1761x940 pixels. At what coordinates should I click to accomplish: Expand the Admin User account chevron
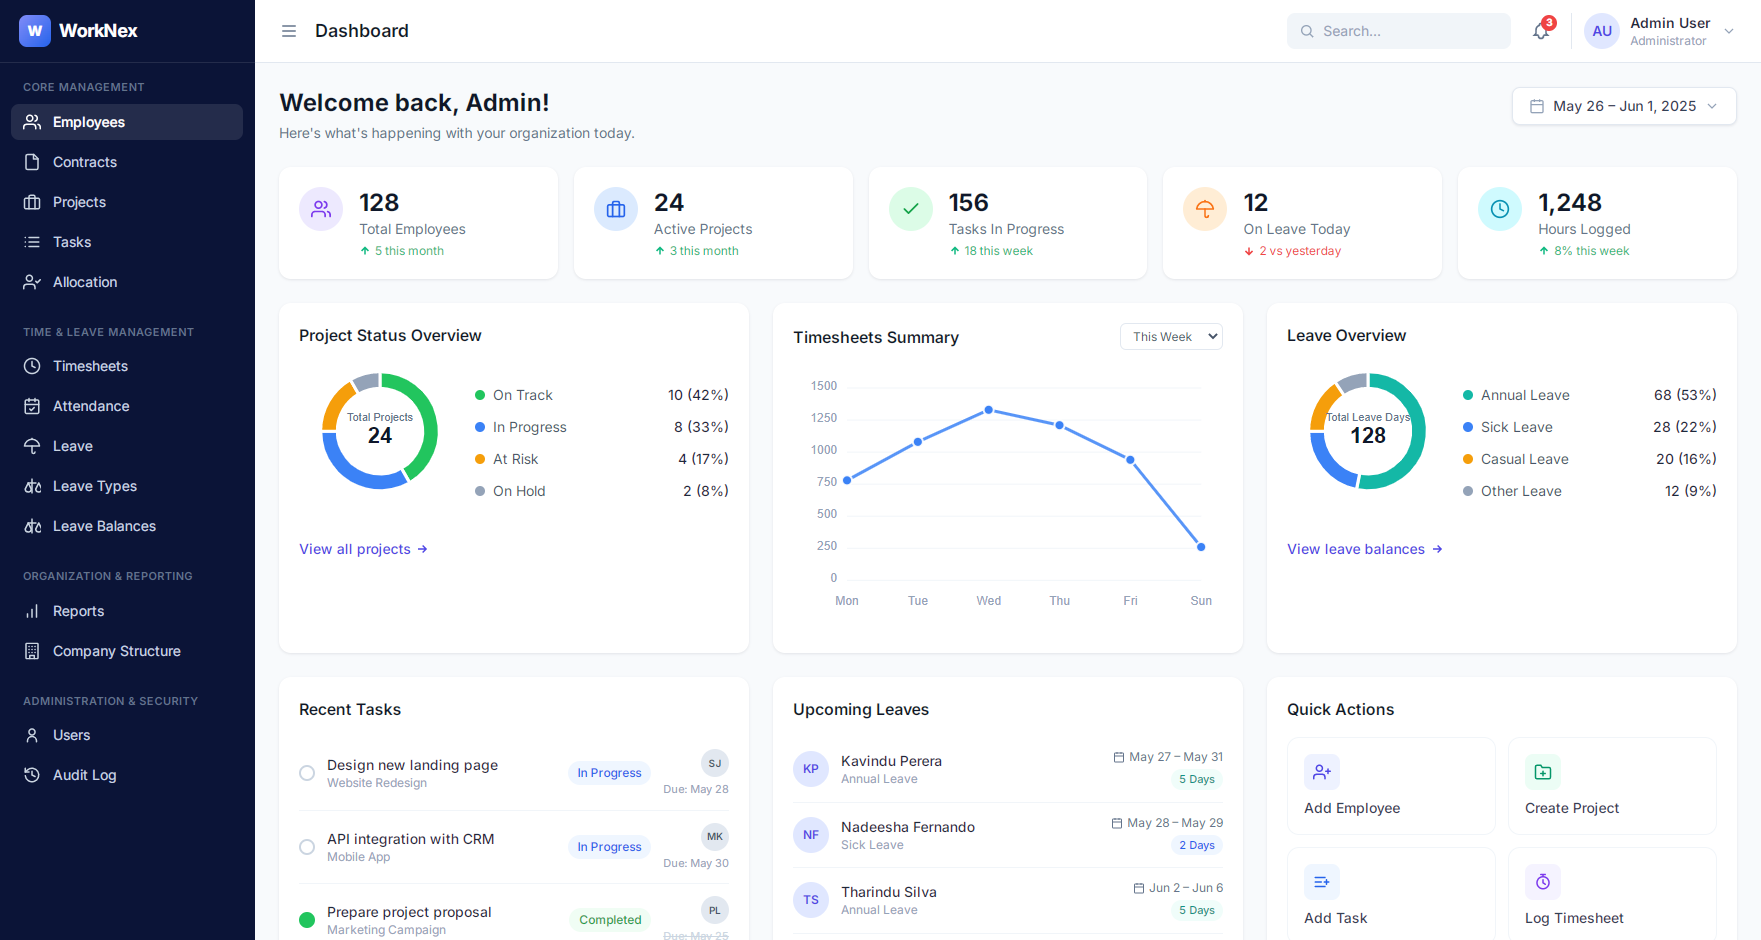pyautogui.click(x=1729, y=31)
